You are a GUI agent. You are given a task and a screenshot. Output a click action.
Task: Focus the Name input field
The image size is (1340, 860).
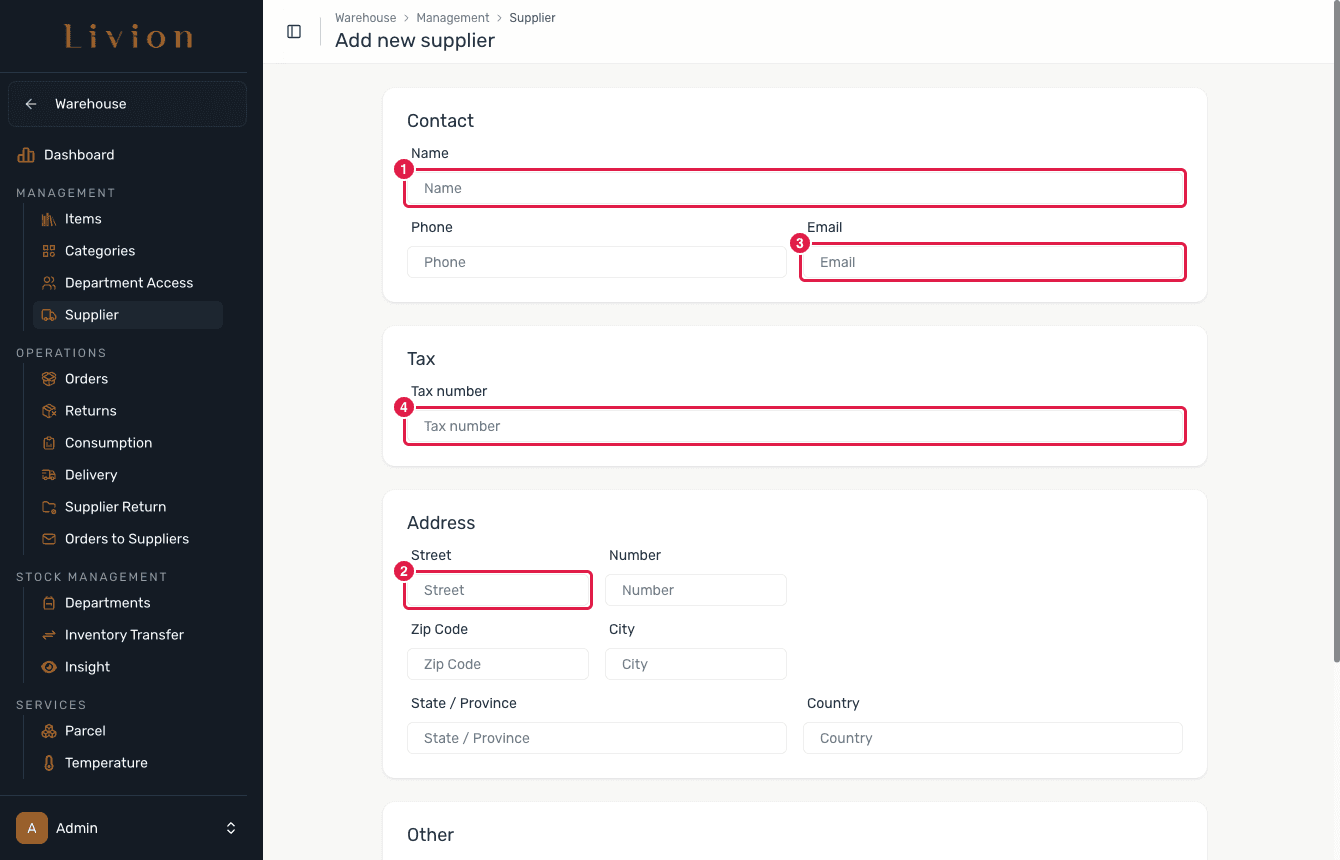pyautogui.click(x=795, y=188)
